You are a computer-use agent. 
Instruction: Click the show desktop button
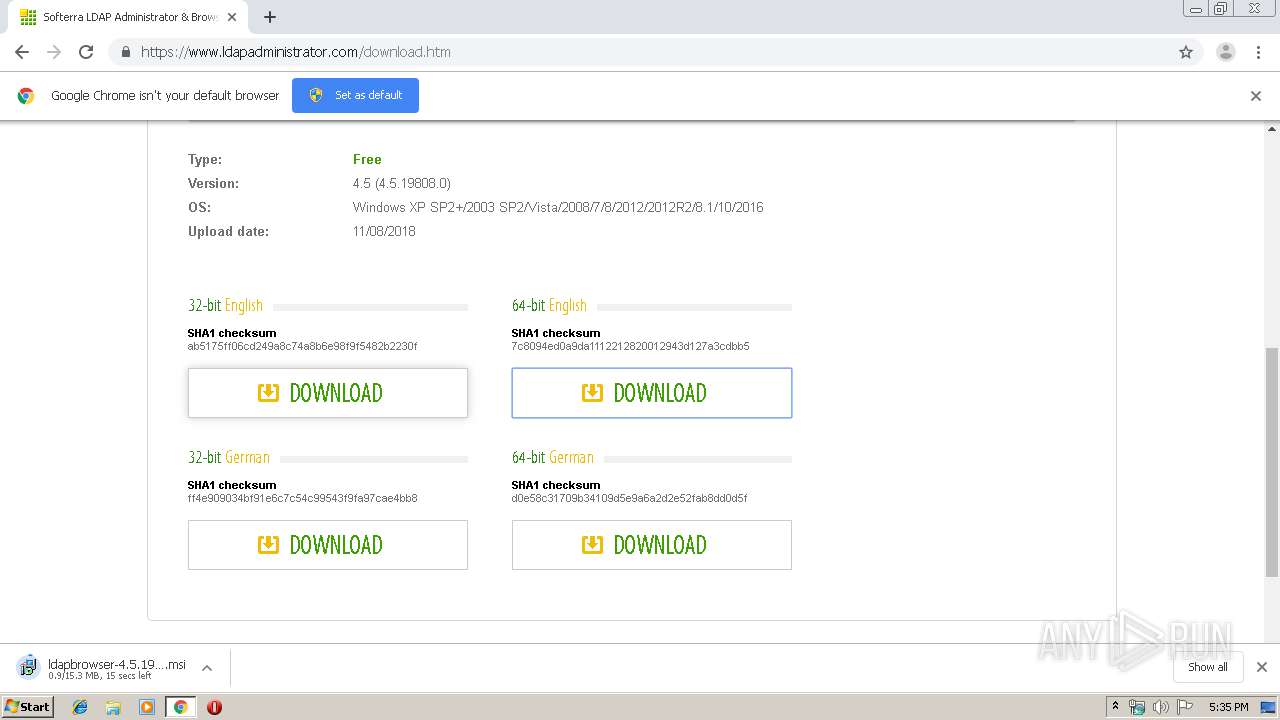click(x=1270, y=707)
